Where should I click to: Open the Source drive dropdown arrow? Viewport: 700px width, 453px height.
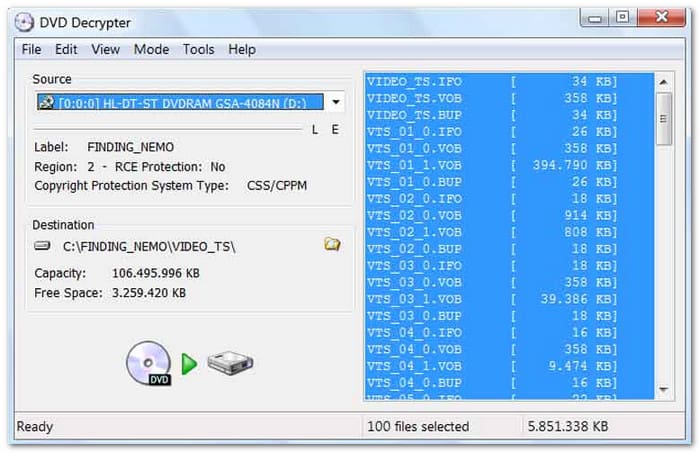pyautogui.click(x=336, y=102)
